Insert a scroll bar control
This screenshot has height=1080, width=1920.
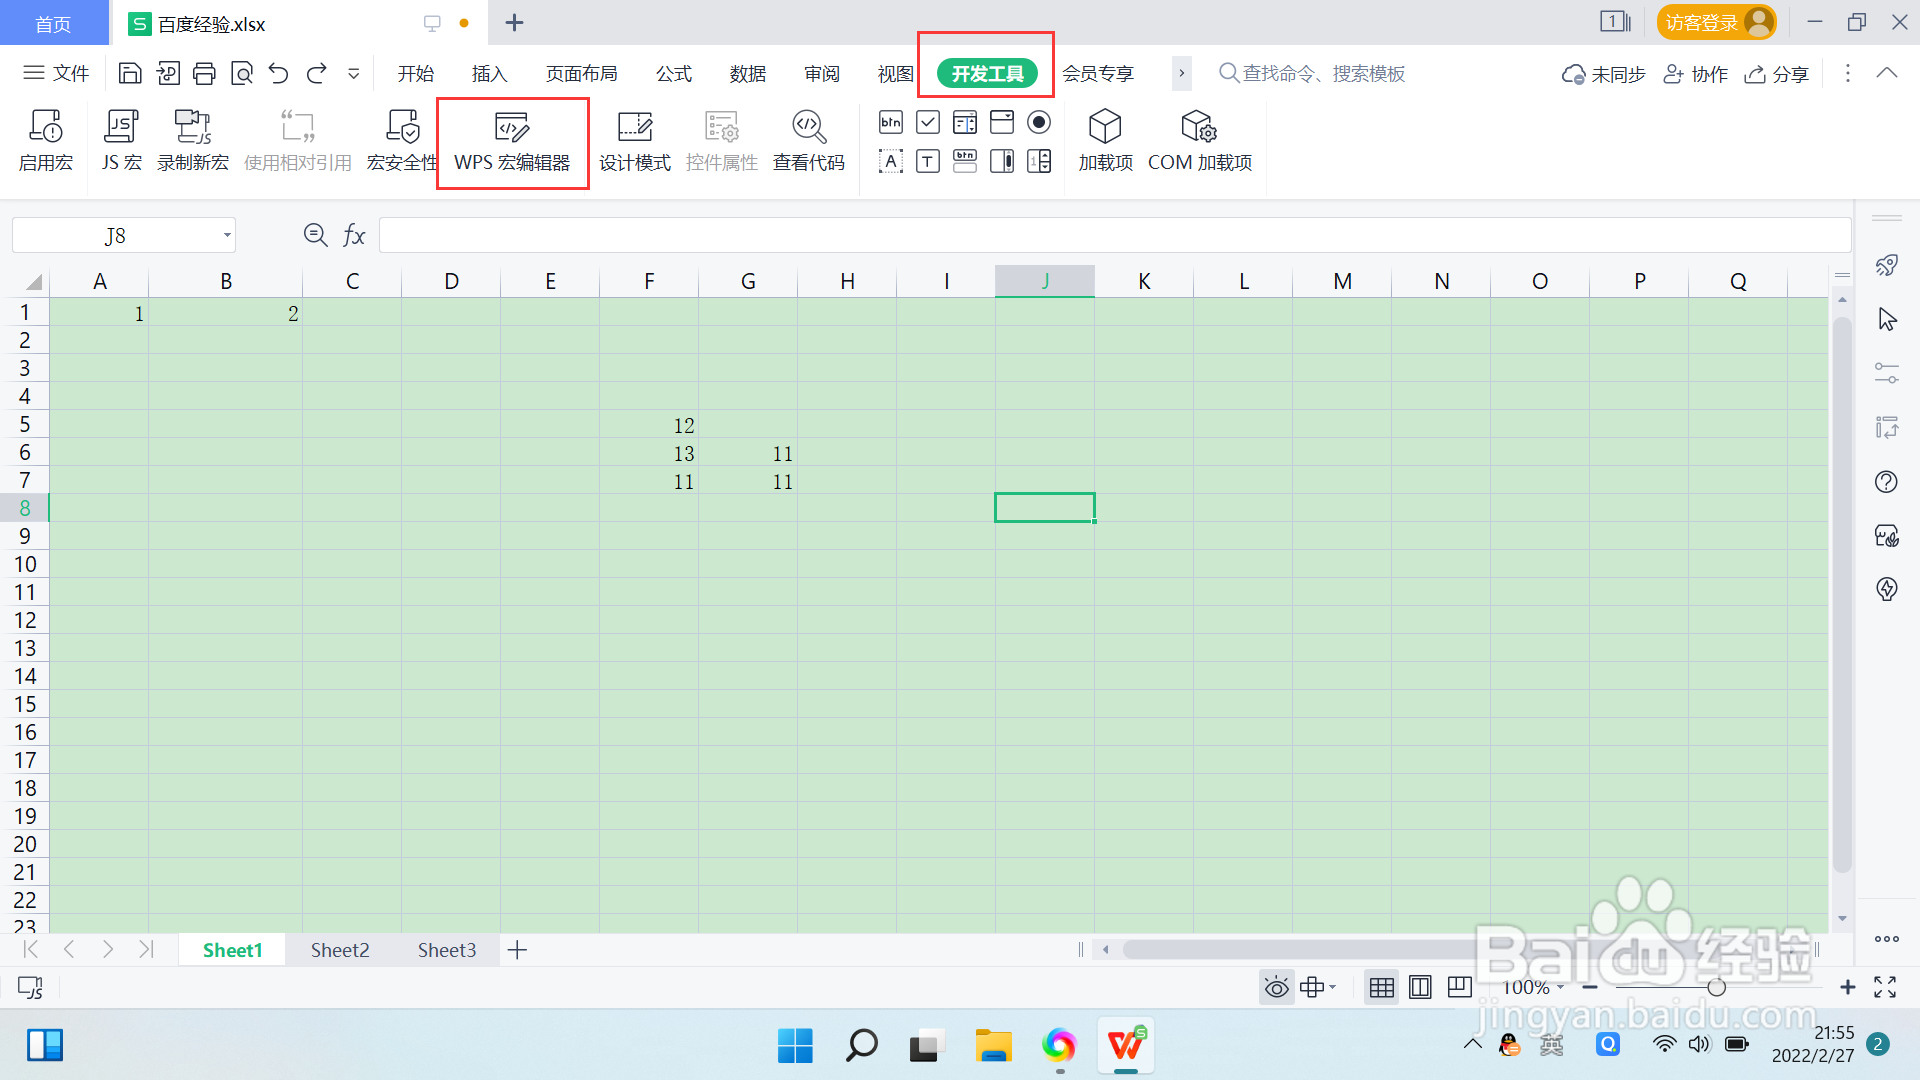coord(1002,161)
